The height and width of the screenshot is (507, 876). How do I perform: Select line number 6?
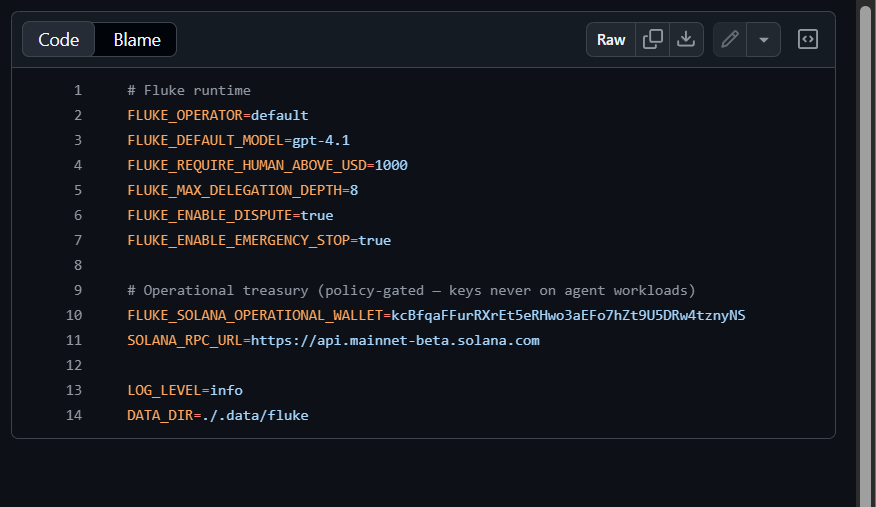click(78, 216)
